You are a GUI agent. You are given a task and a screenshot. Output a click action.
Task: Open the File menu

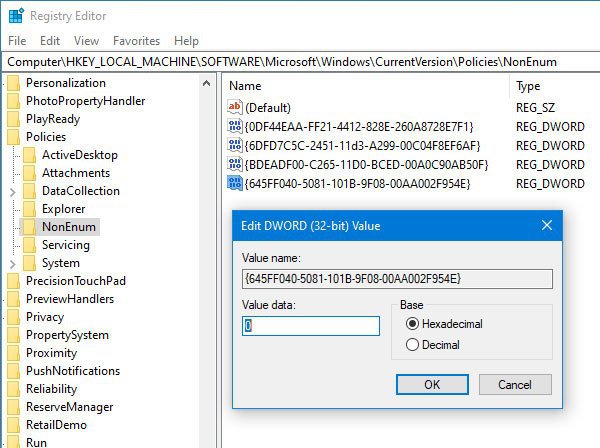(x=17, y=41)
